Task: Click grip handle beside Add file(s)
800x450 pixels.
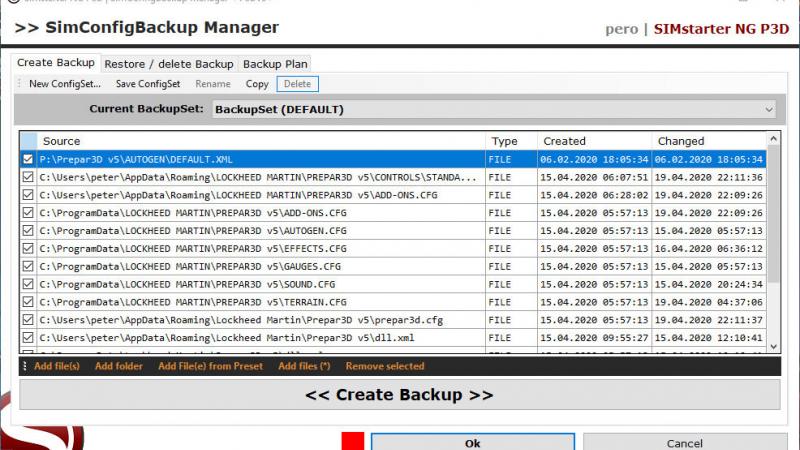Action: pos(24,366)
